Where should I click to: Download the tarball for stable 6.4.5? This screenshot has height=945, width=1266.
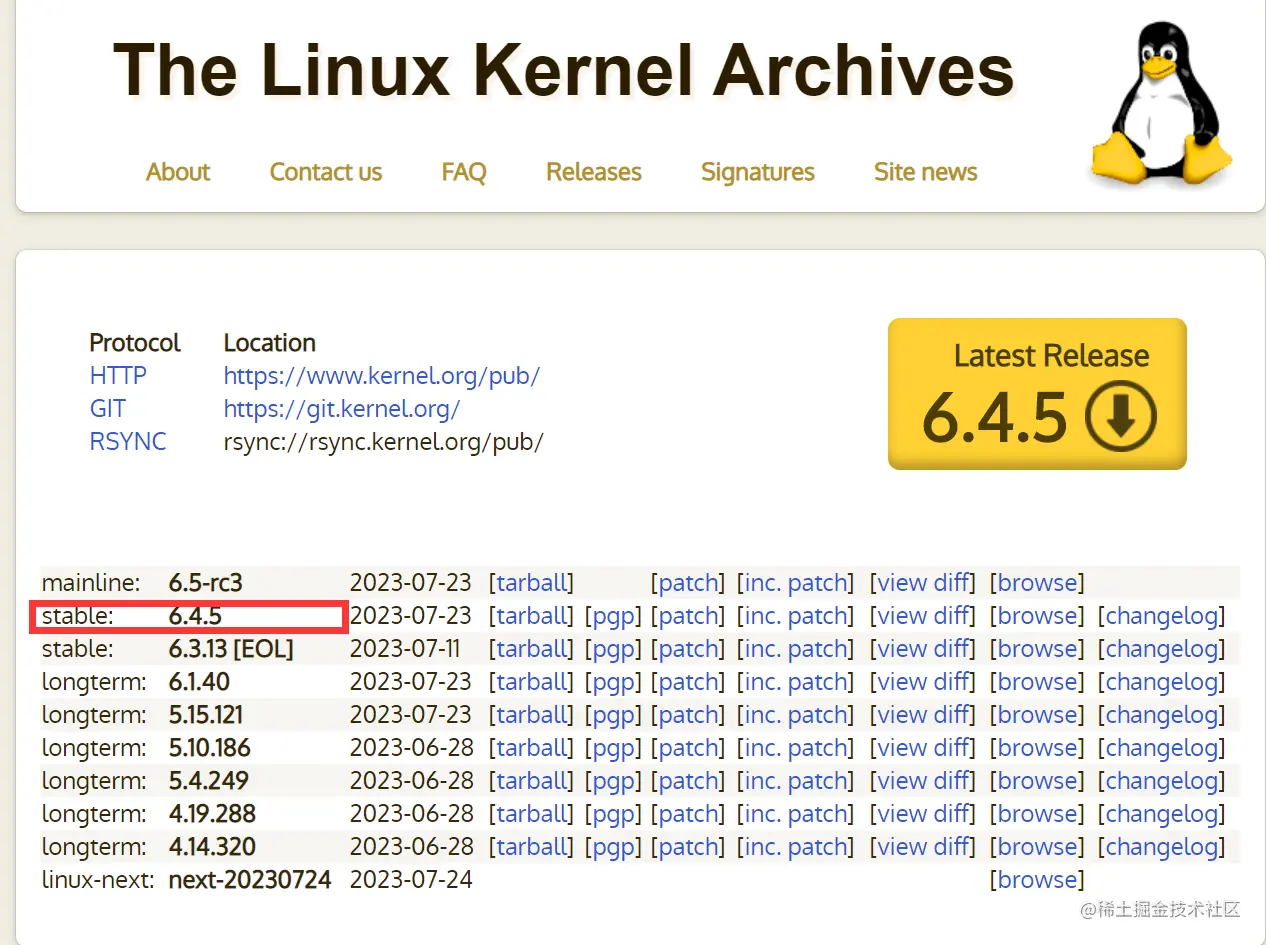point(532,616)
